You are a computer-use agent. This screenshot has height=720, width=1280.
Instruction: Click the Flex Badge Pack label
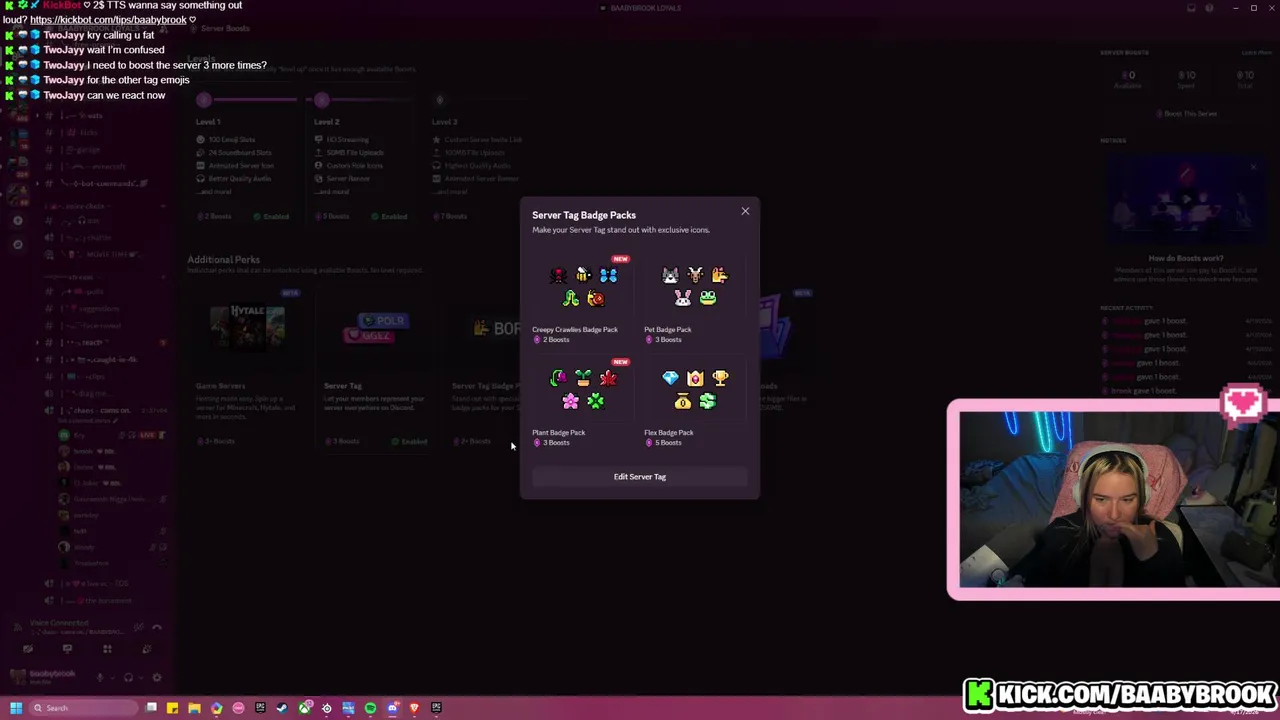[669, 432]
